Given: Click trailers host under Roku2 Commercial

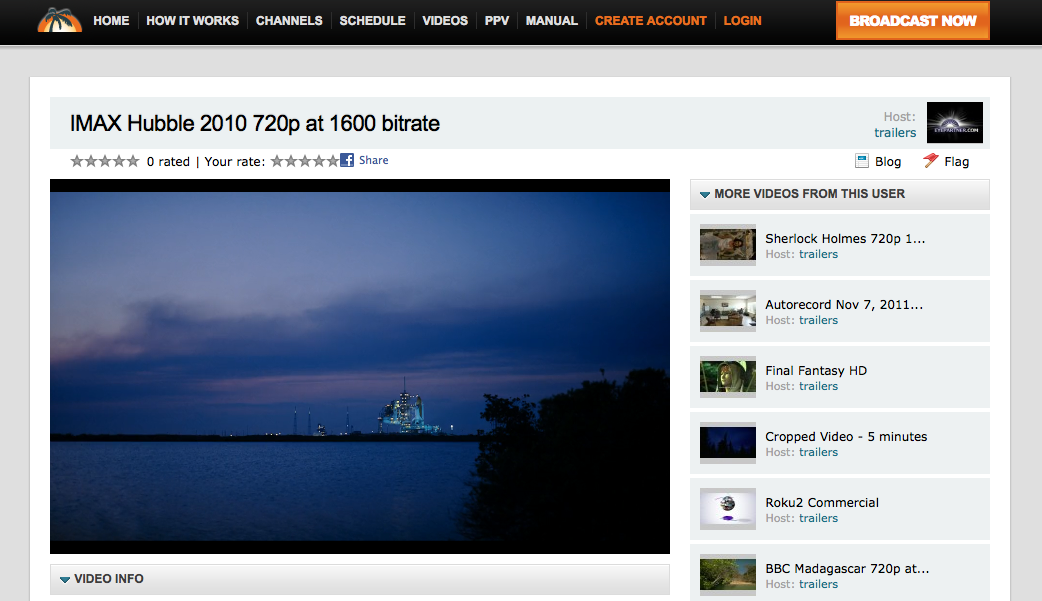Looking at the screenshot, I should click(818, 518).
